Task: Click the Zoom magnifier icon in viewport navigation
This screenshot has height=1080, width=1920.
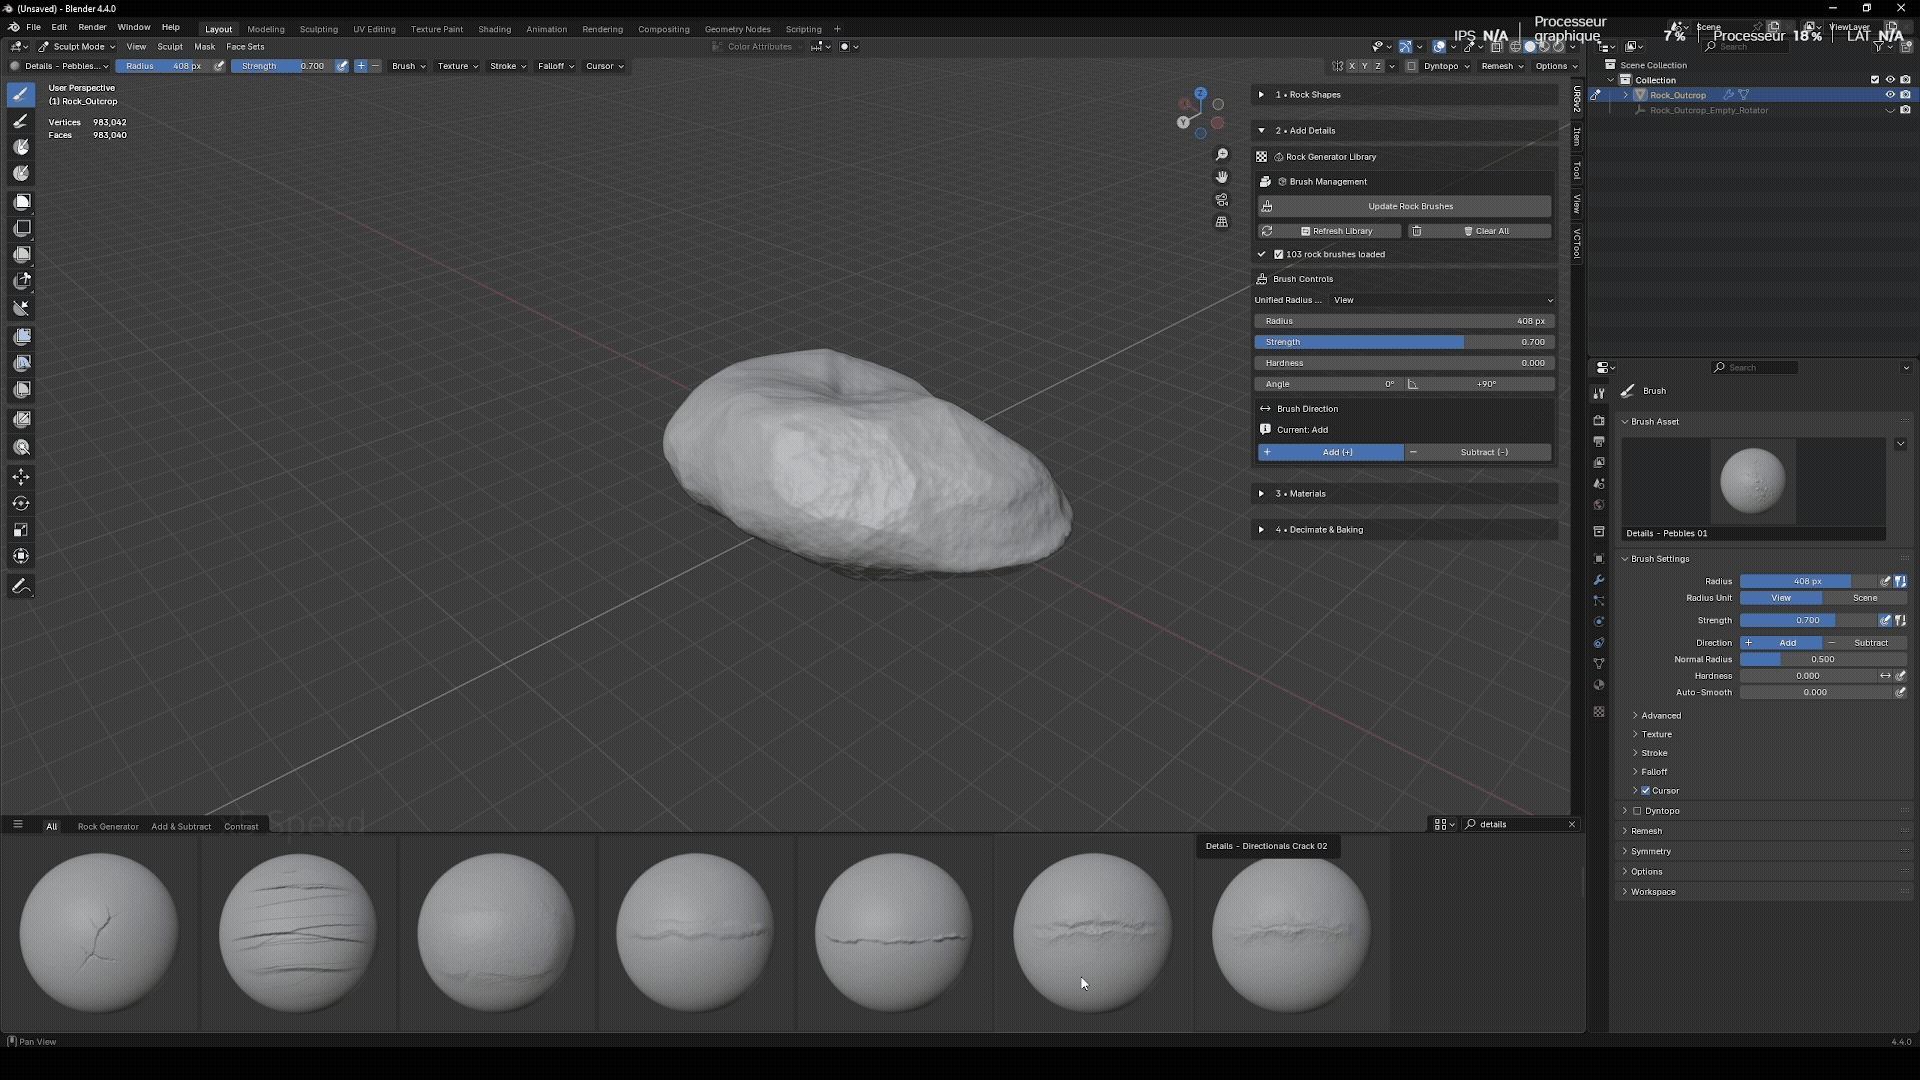Action: click(1221, 155)
